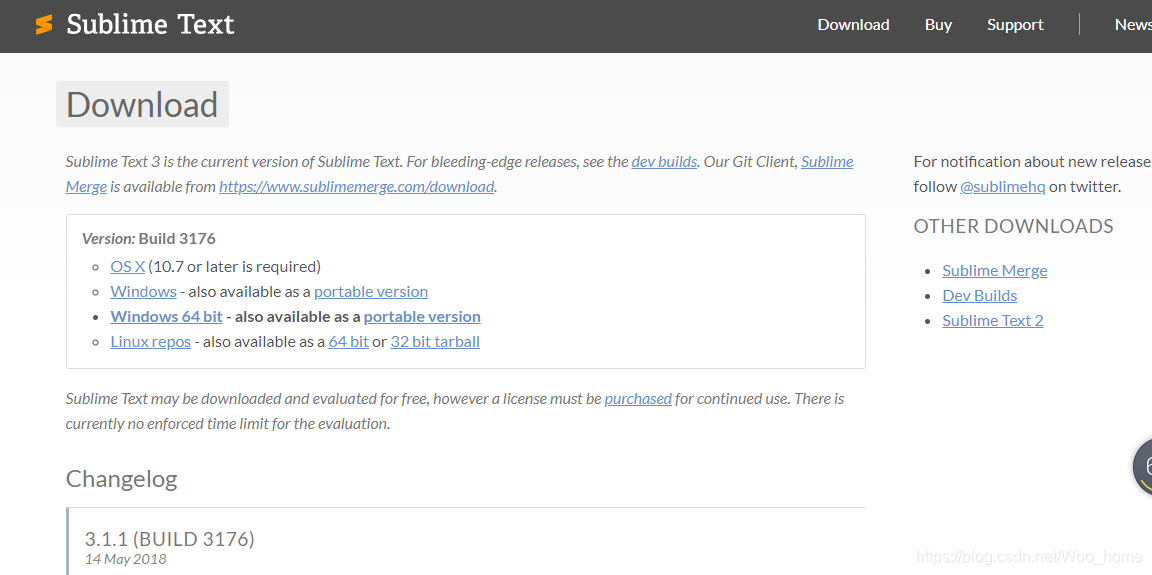
Task: Get the portable version on the Windows row
Action: [x=370, y=292]
